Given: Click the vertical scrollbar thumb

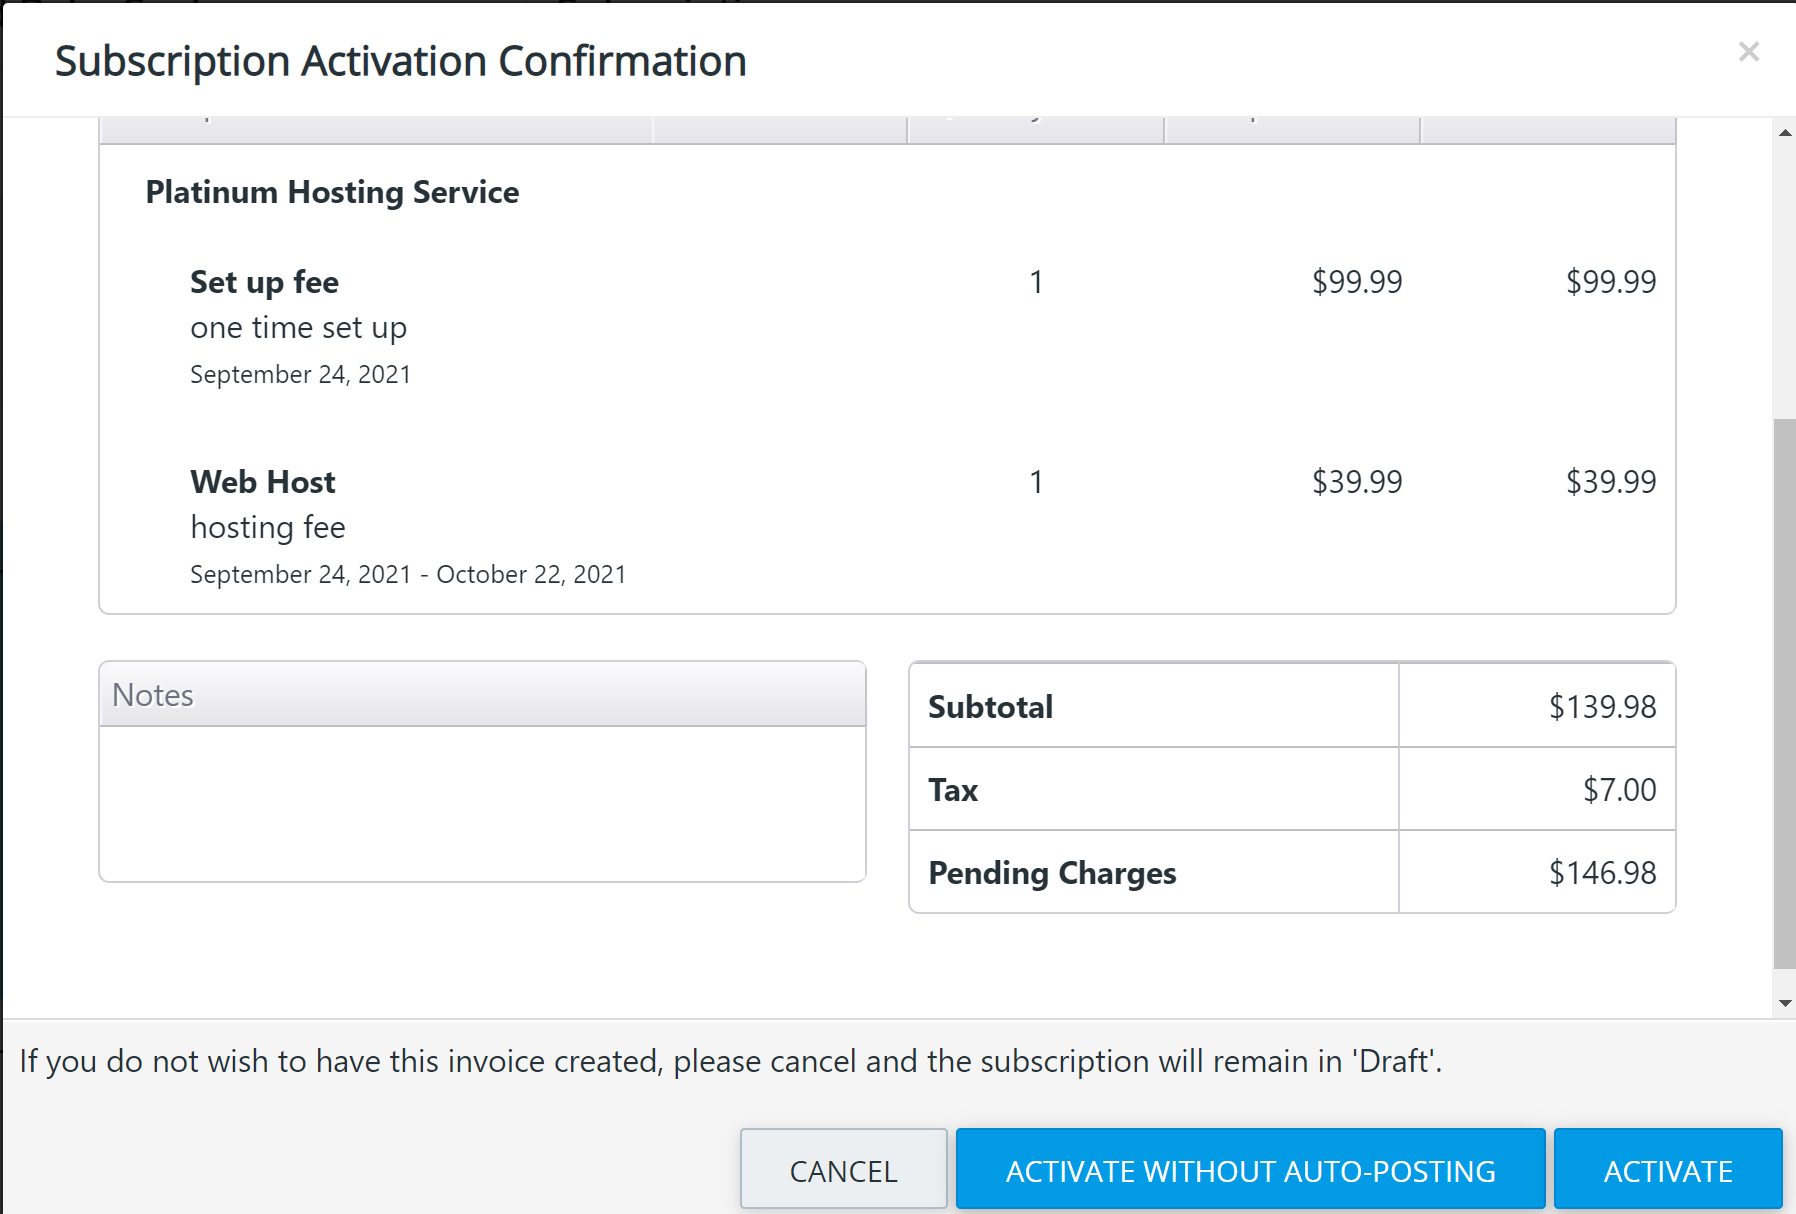Looking at the screenshot, I should click(1785, 693).
